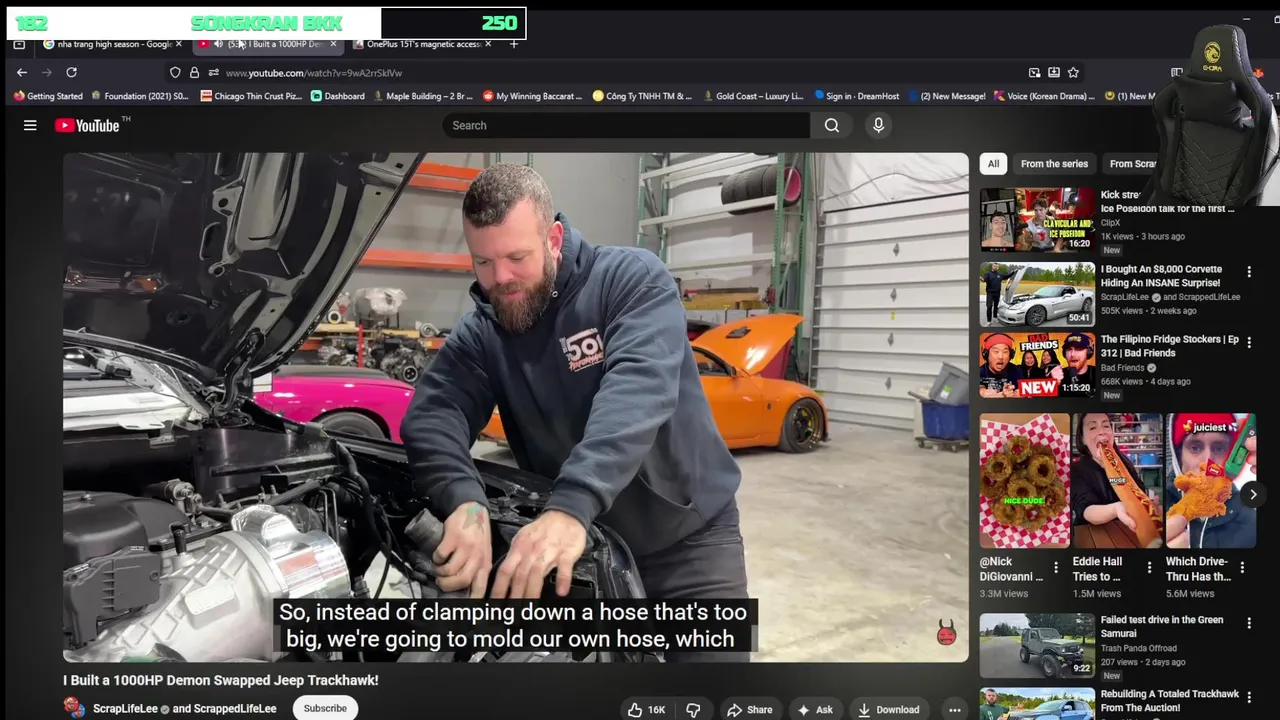This screenshot has height=720, width=1280.
Task: Show next shorts with the right chevron
Action: [1253, 494]
